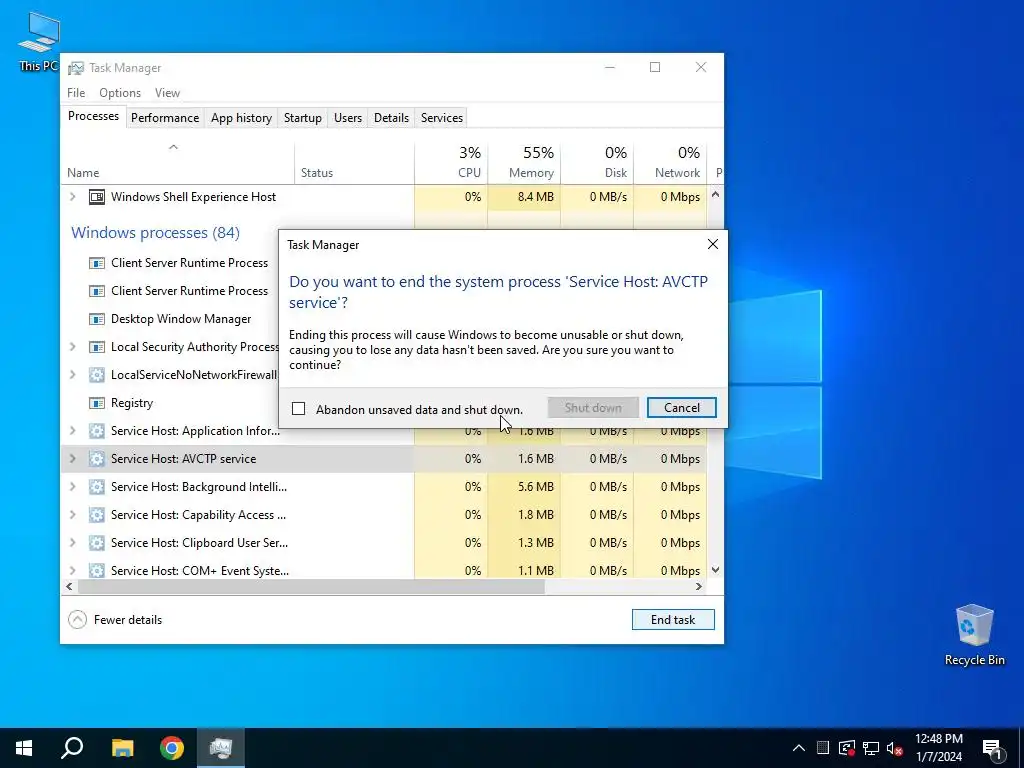Sort by the Network column header
This screenshot has height=768, width=1024.
[x=671, y=163]
